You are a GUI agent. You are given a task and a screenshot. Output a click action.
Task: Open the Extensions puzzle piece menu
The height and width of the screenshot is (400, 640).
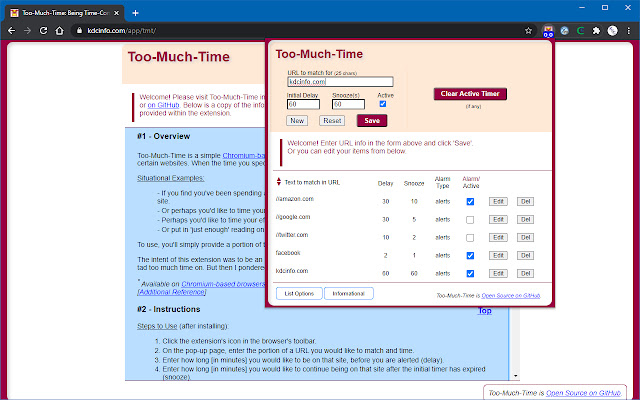tap(596, 31)
